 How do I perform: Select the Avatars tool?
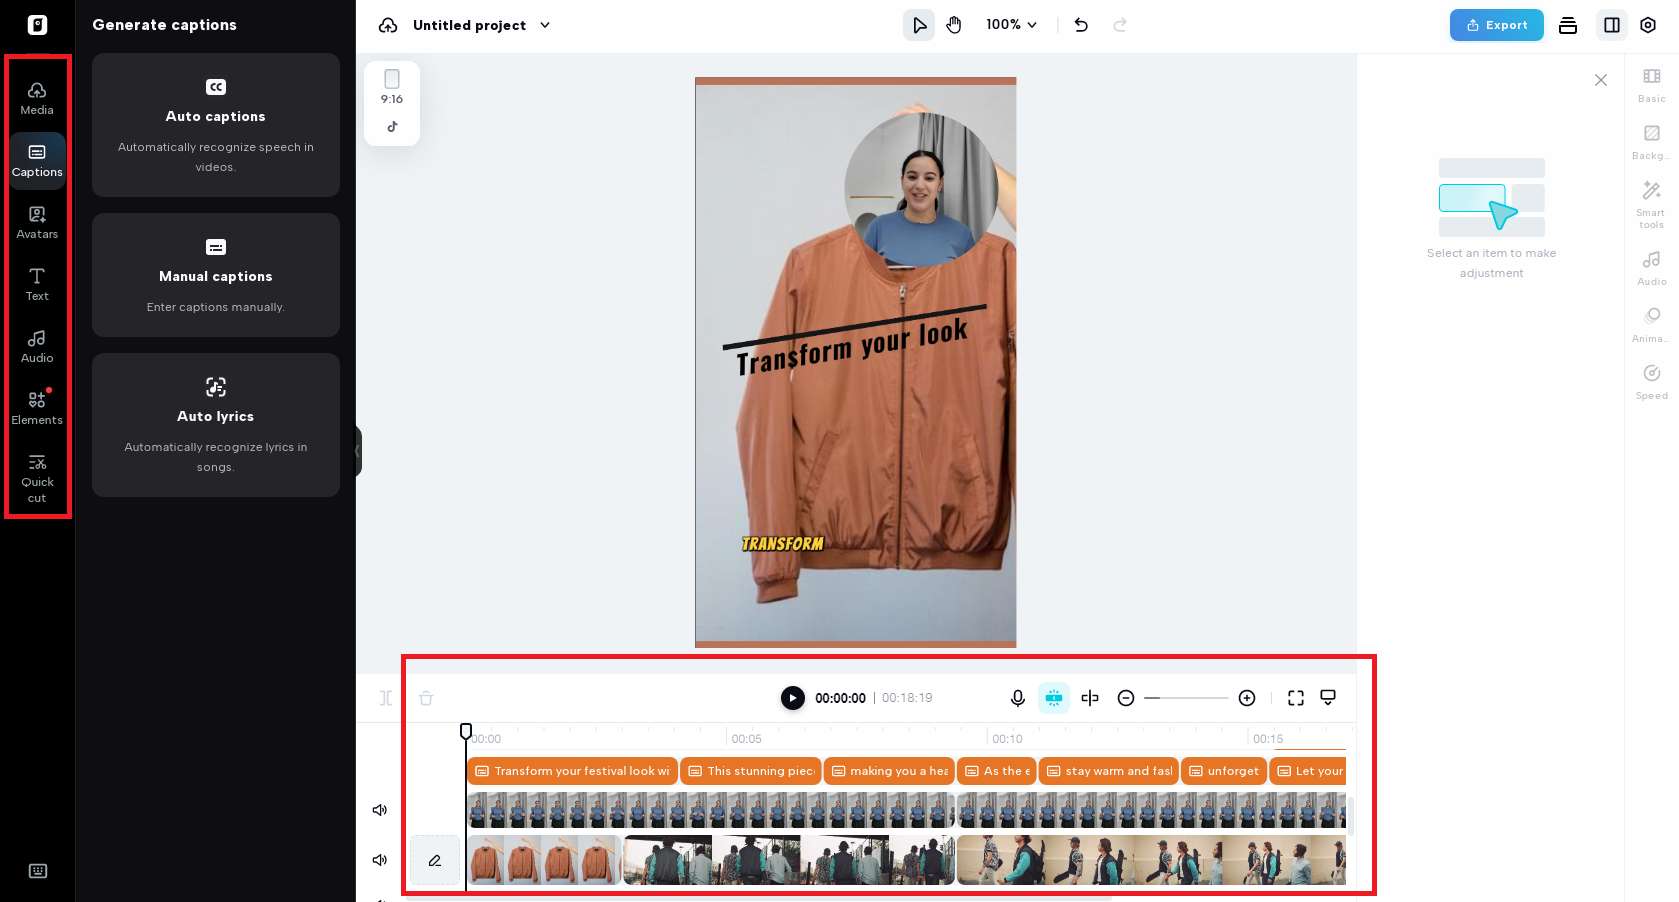[37, 221]
